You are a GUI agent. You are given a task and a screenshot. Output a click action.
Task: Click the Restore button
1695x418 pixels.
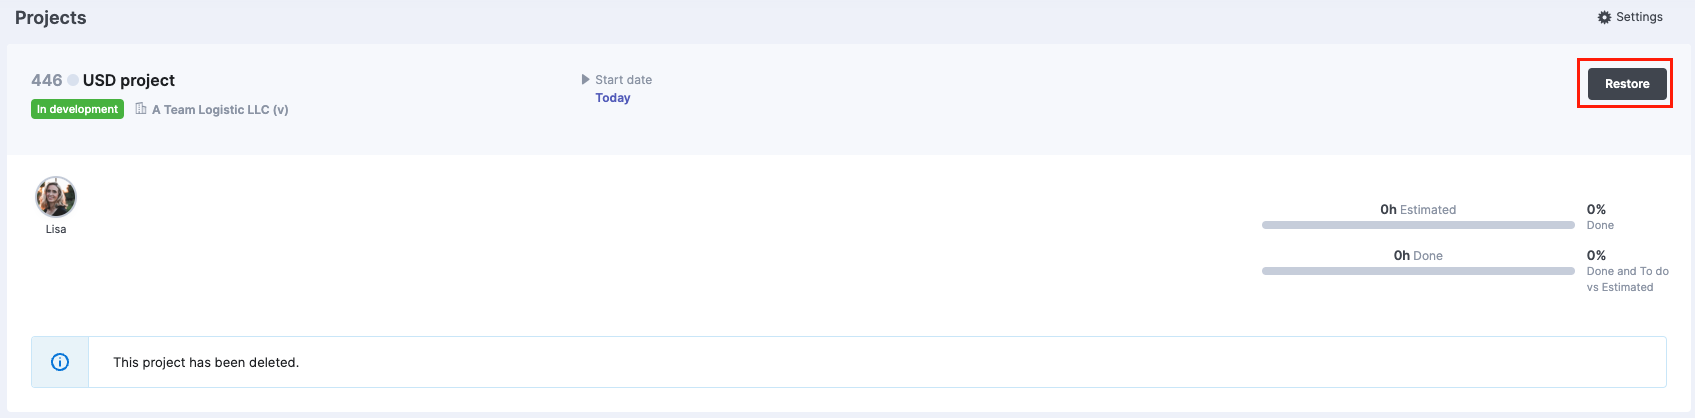click(1627, 84)
